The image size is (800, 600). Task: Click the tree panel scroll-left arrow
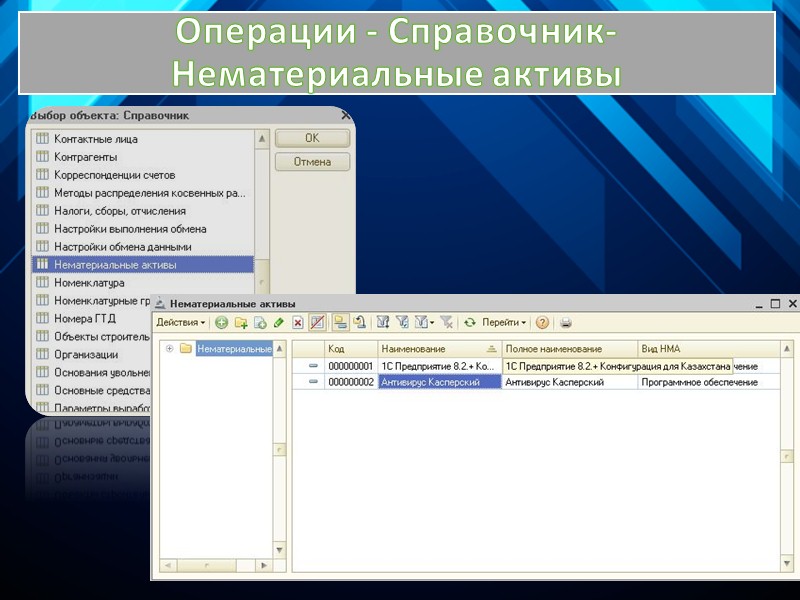pyautogui.click(x=168, y=565)
